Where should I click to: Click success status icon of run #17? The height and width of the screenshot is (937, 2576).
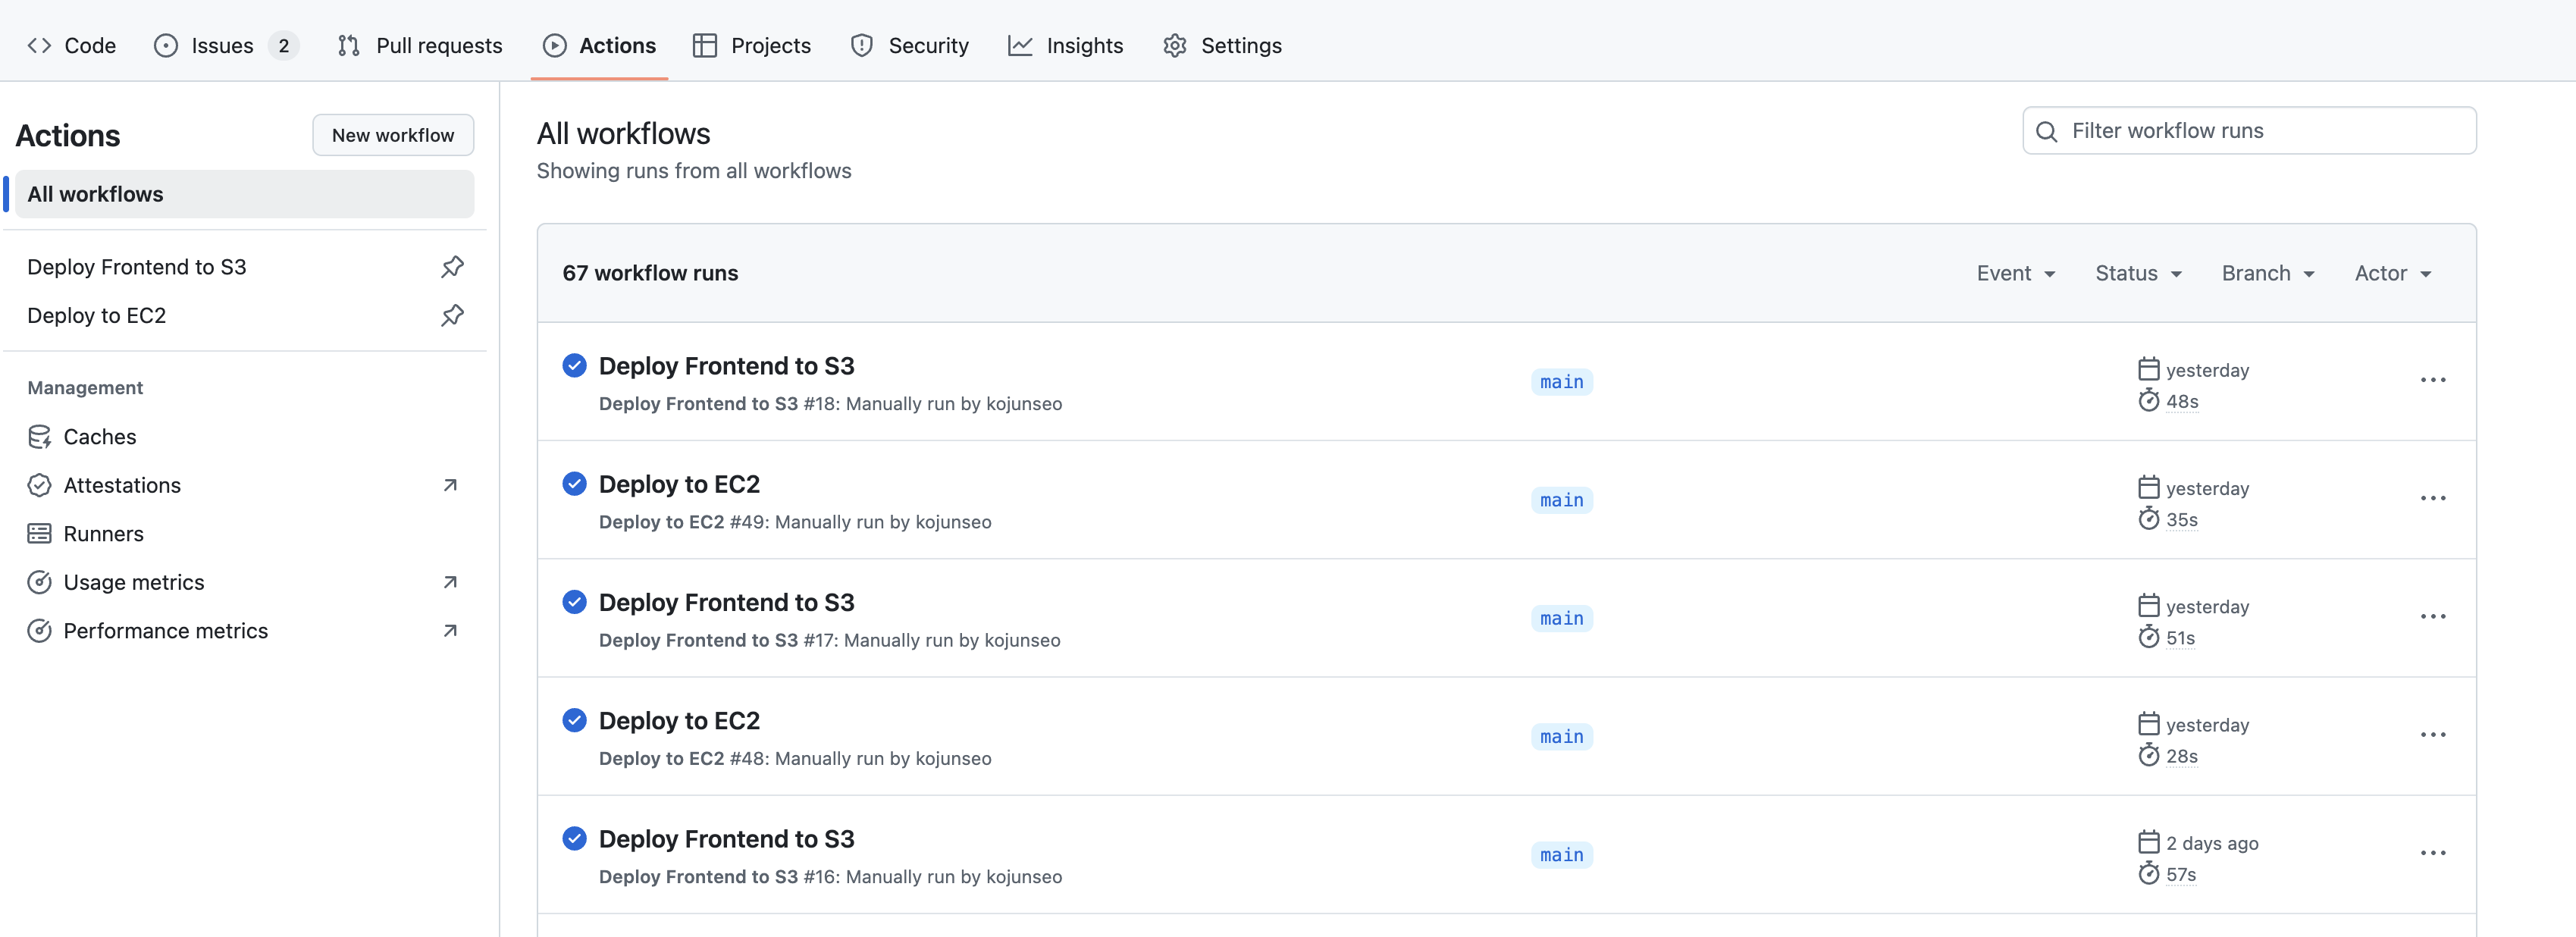[x=574, y=602]
